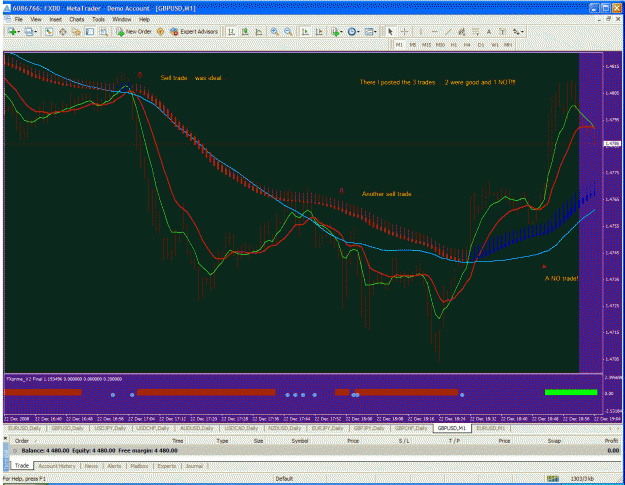
Task: Open the Experts terminal tab
Action: tap(167, 466)
